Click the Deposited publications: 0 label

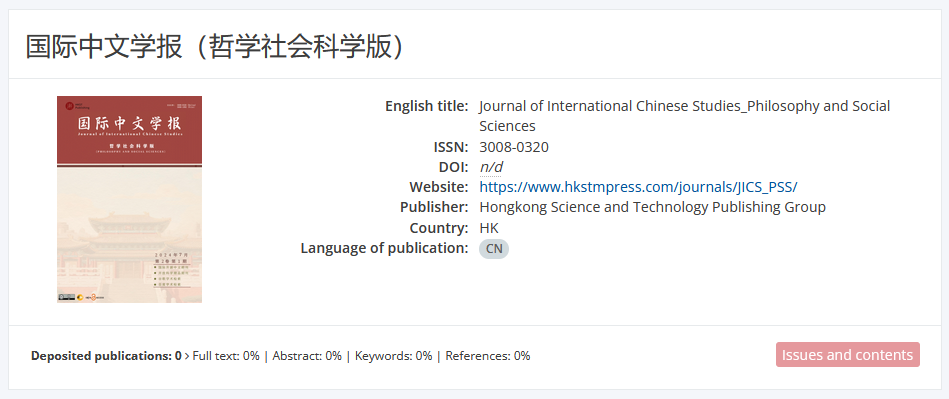pos(107,356)
